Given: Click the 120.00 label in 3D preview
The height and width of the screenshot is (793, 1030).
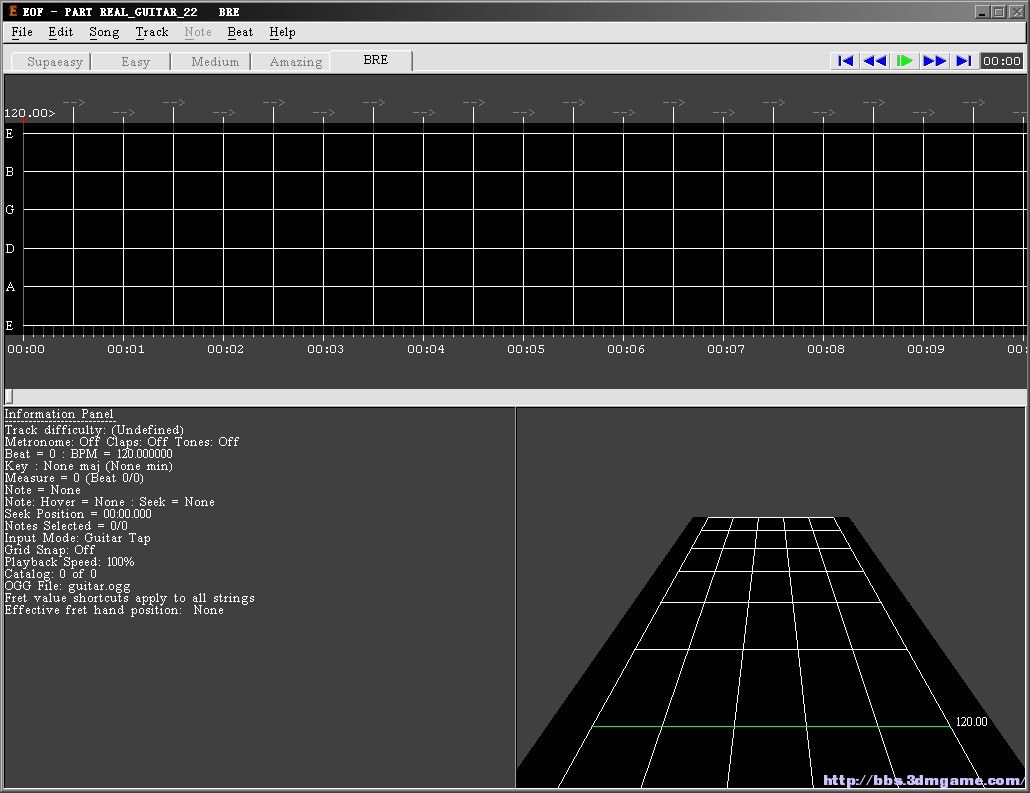Looking at the screenshot, I should point(971,721).
